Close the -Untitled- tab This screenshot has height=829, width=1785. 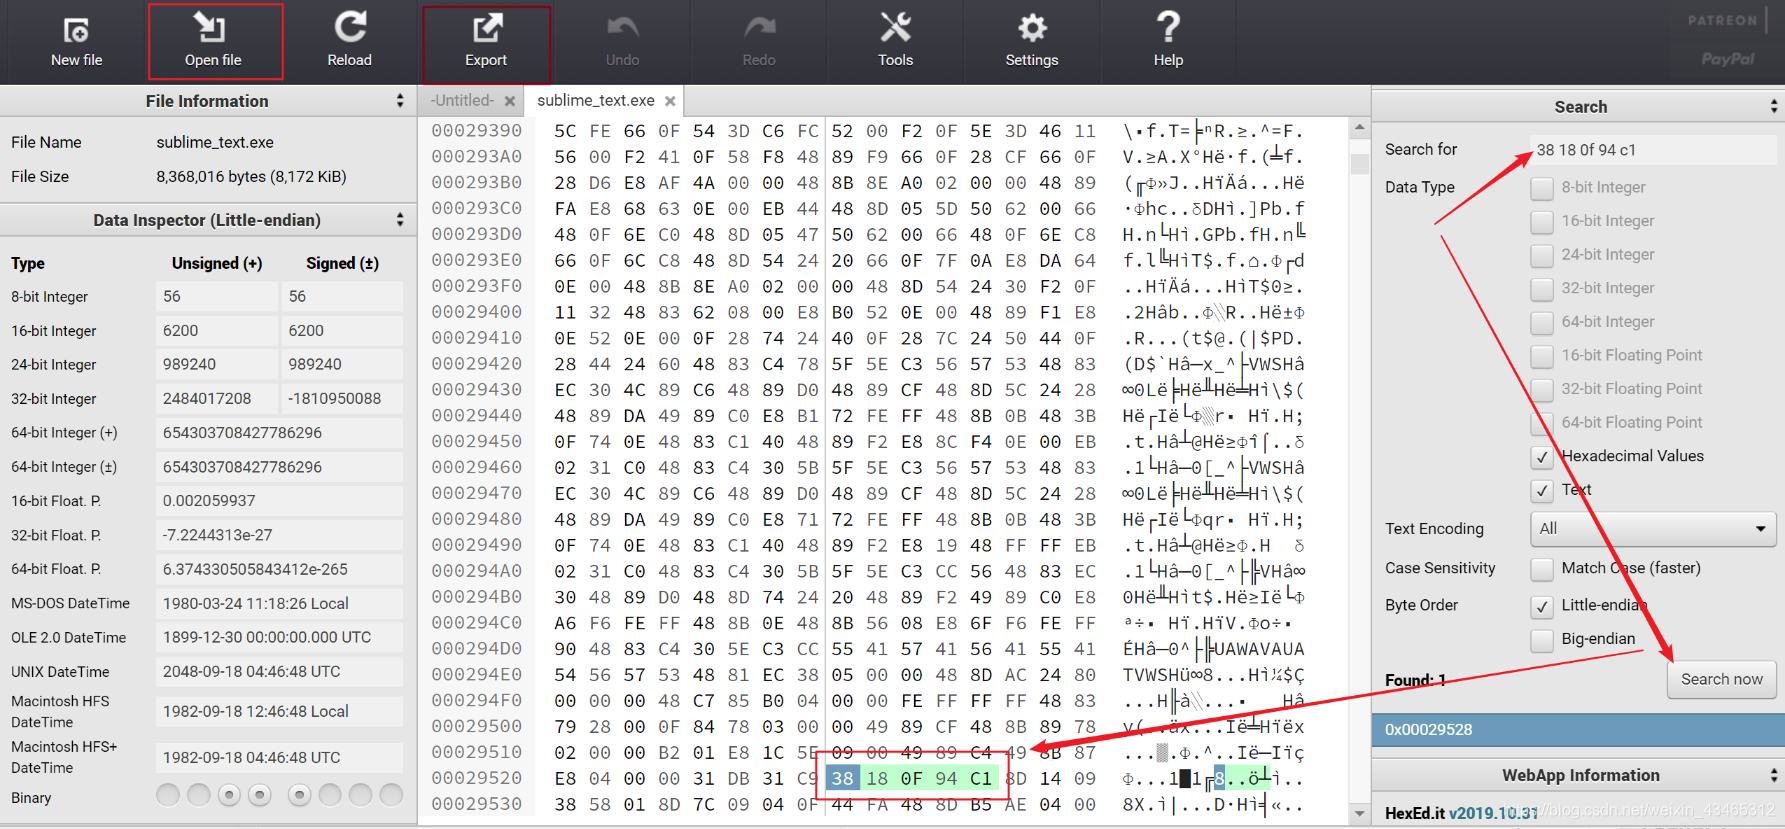pos(510,101)
